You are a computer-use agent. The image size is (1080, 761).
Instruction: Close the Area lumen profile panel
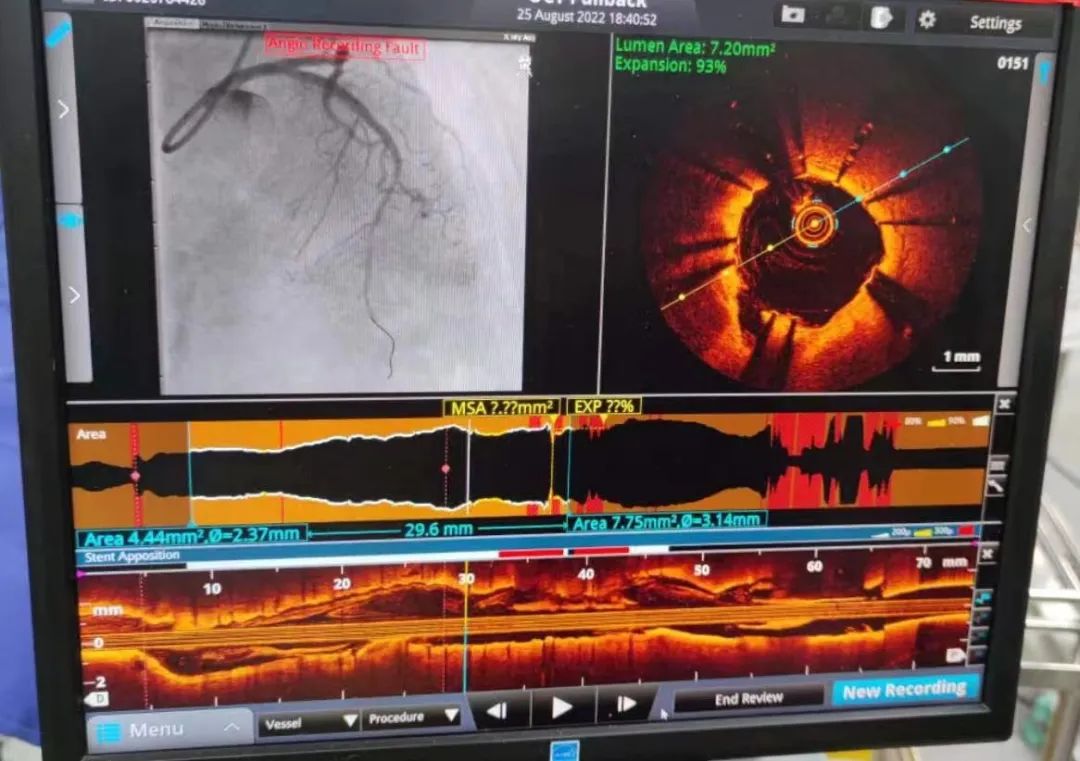[1003, 404]
